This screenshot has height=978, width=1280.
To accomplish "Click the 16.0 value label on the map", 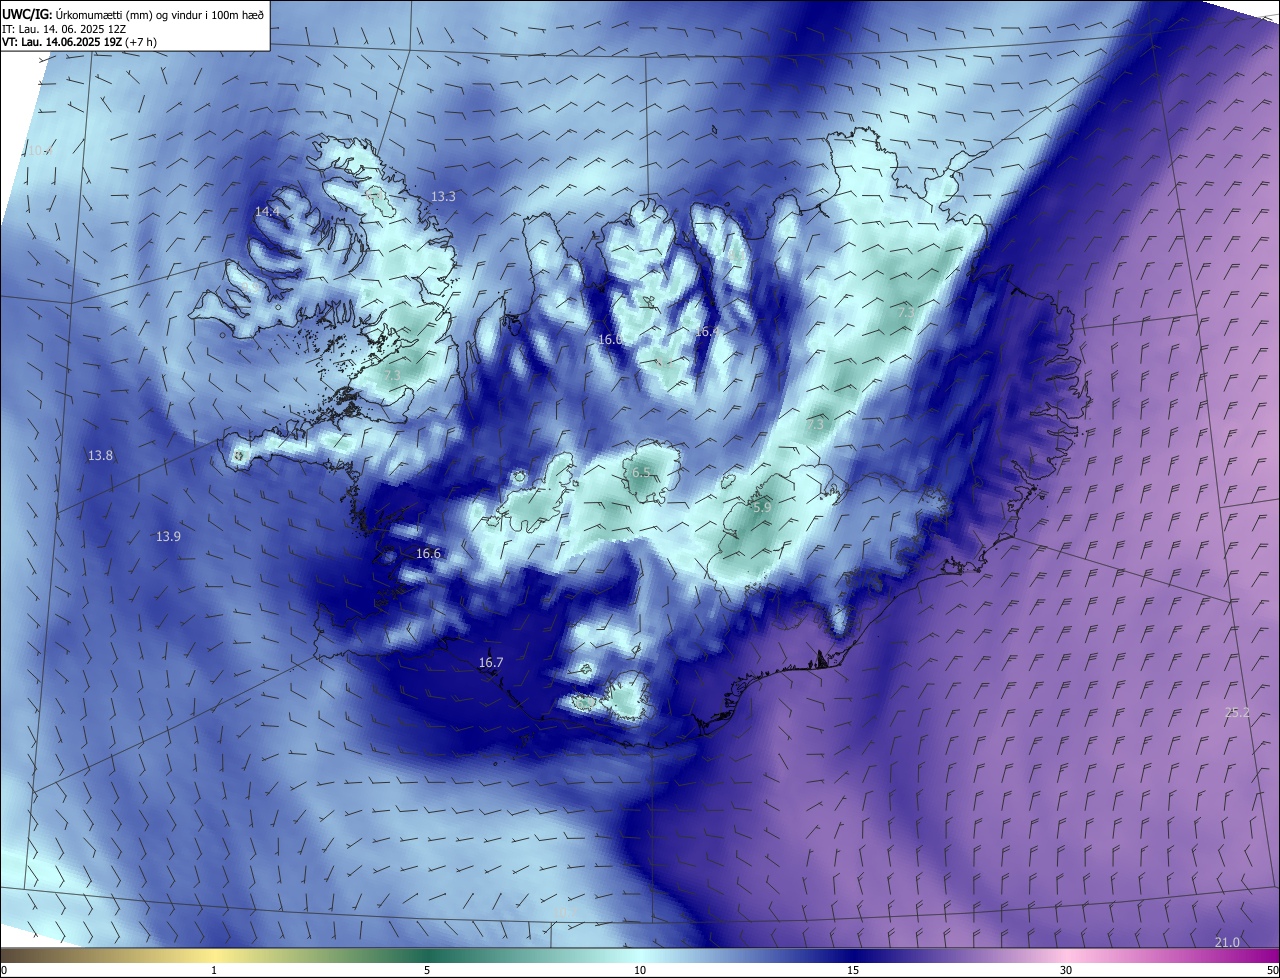I will click(610, 340).
